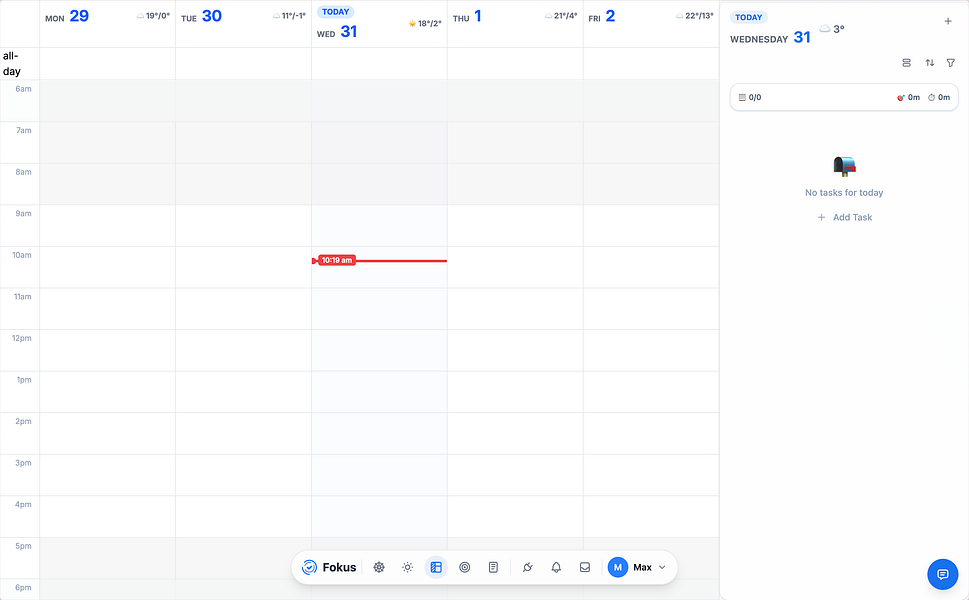Click the Fokus logo in dock
Viewport: 969px width, 600px height.
[329, 567]
